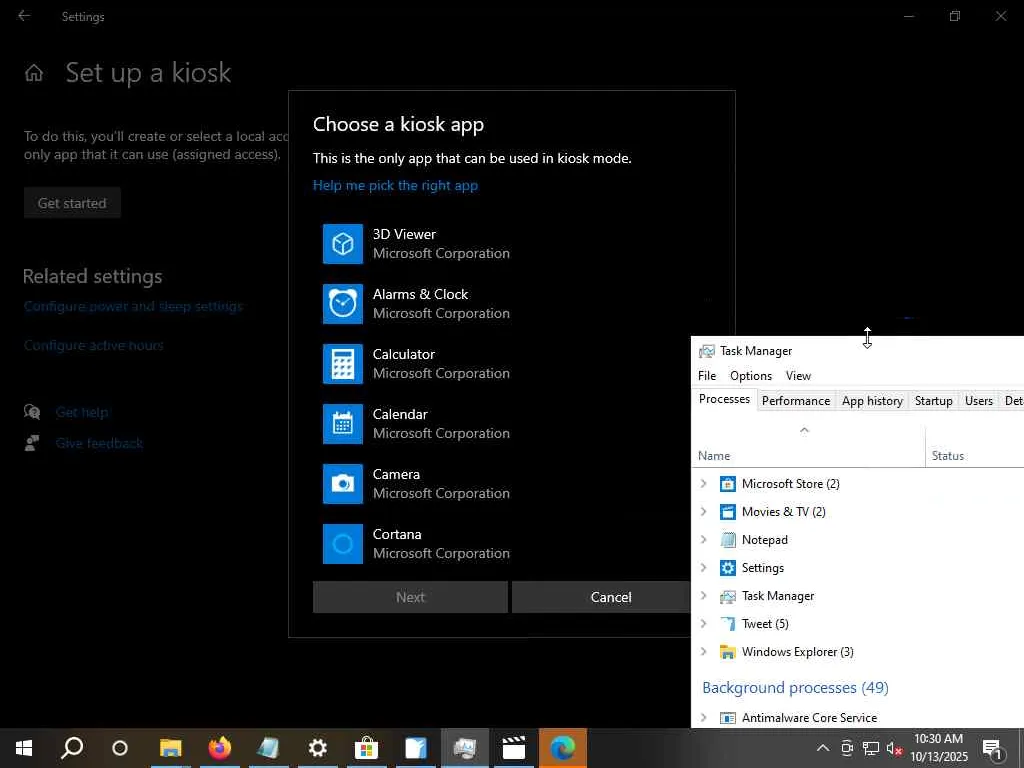Open Configure active hours link

point(93,345)
